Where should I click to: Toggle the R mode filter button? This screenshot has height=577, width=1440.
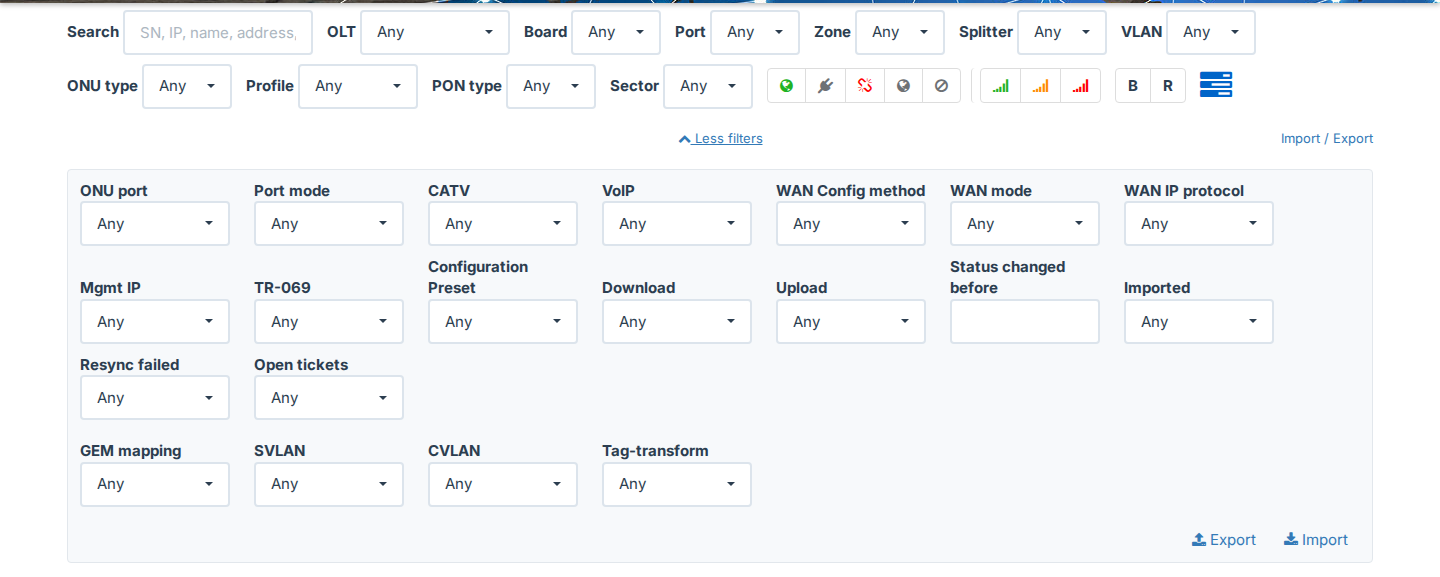coord(1168,86)
